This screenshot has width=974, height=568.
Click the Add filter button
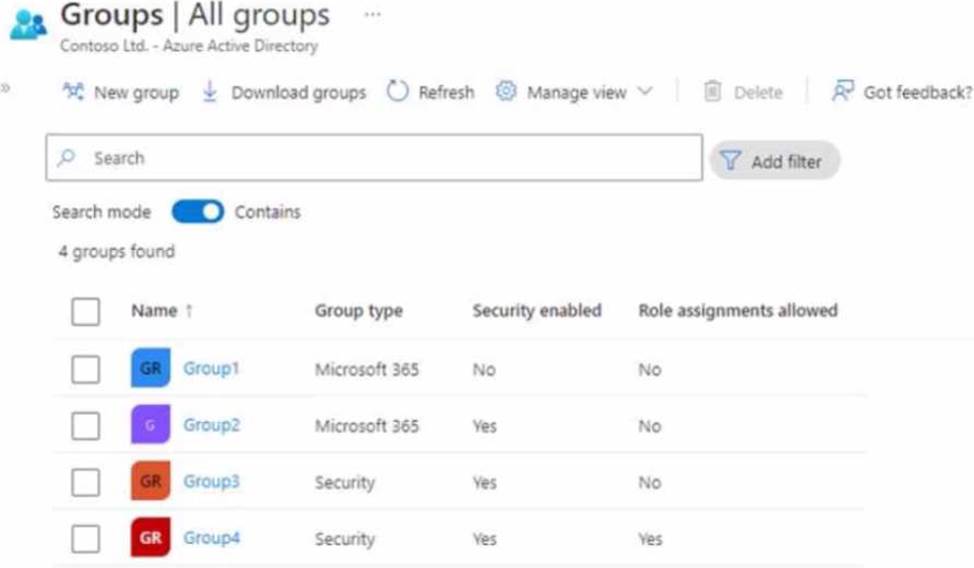[775, 161]
